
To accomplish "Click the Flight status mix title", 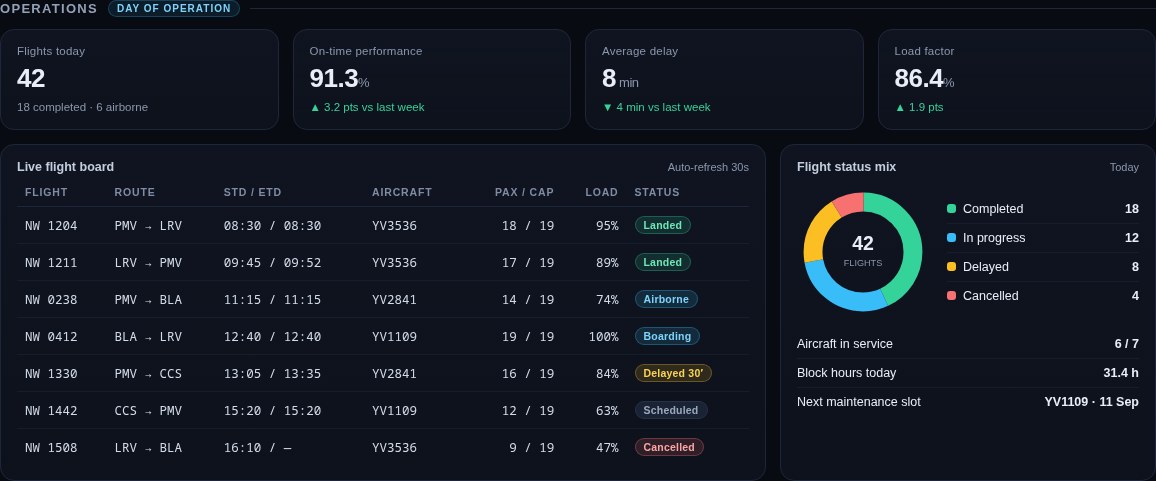I will pos(846,167).
